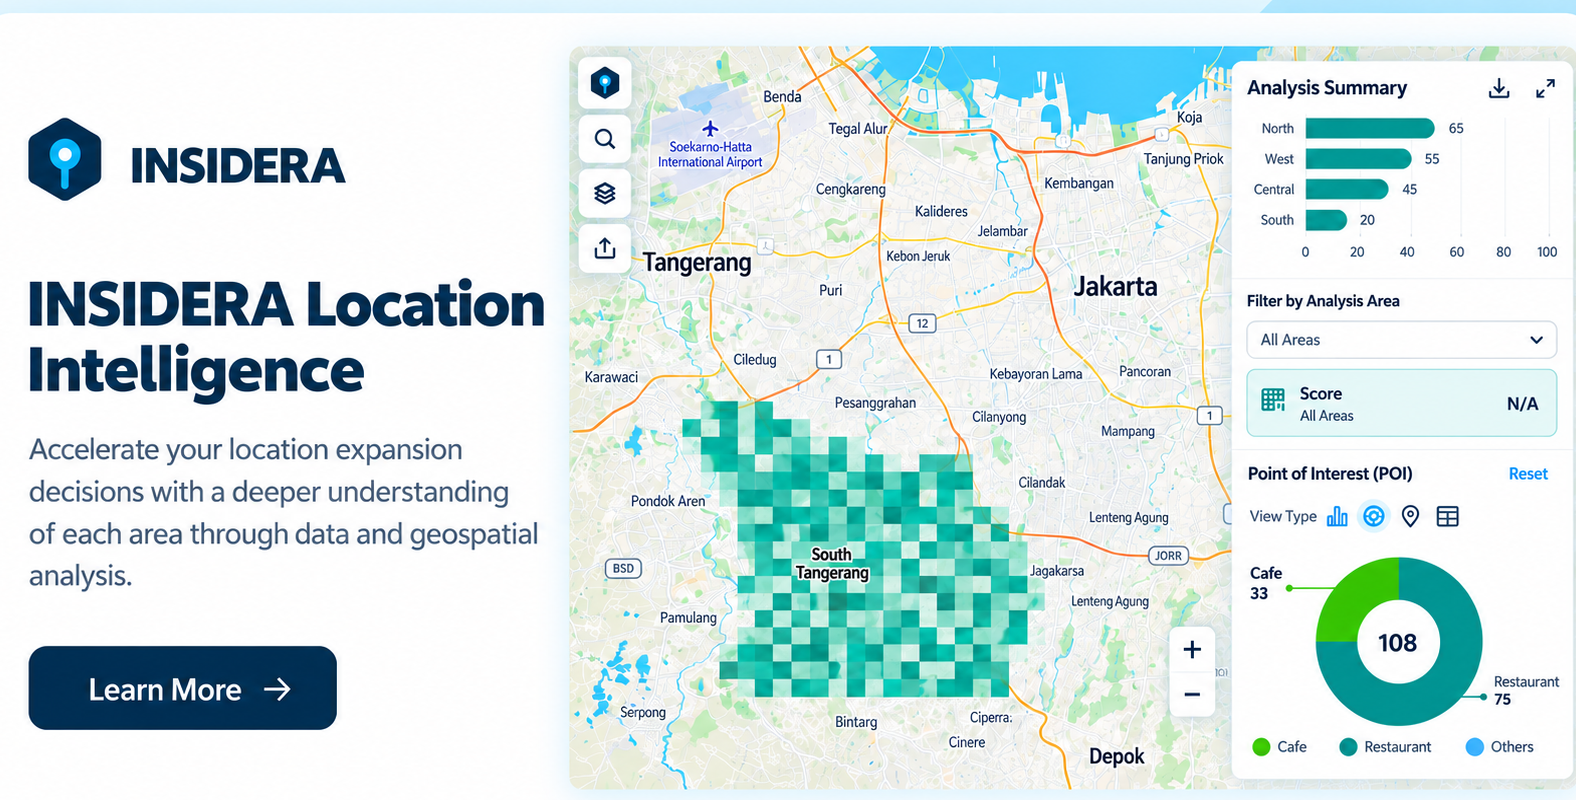Image resolution: width=1576 pixels, height=800 pixels.
Task: Click the Central bar in summary chart
Action: (x=1347, y=189)
